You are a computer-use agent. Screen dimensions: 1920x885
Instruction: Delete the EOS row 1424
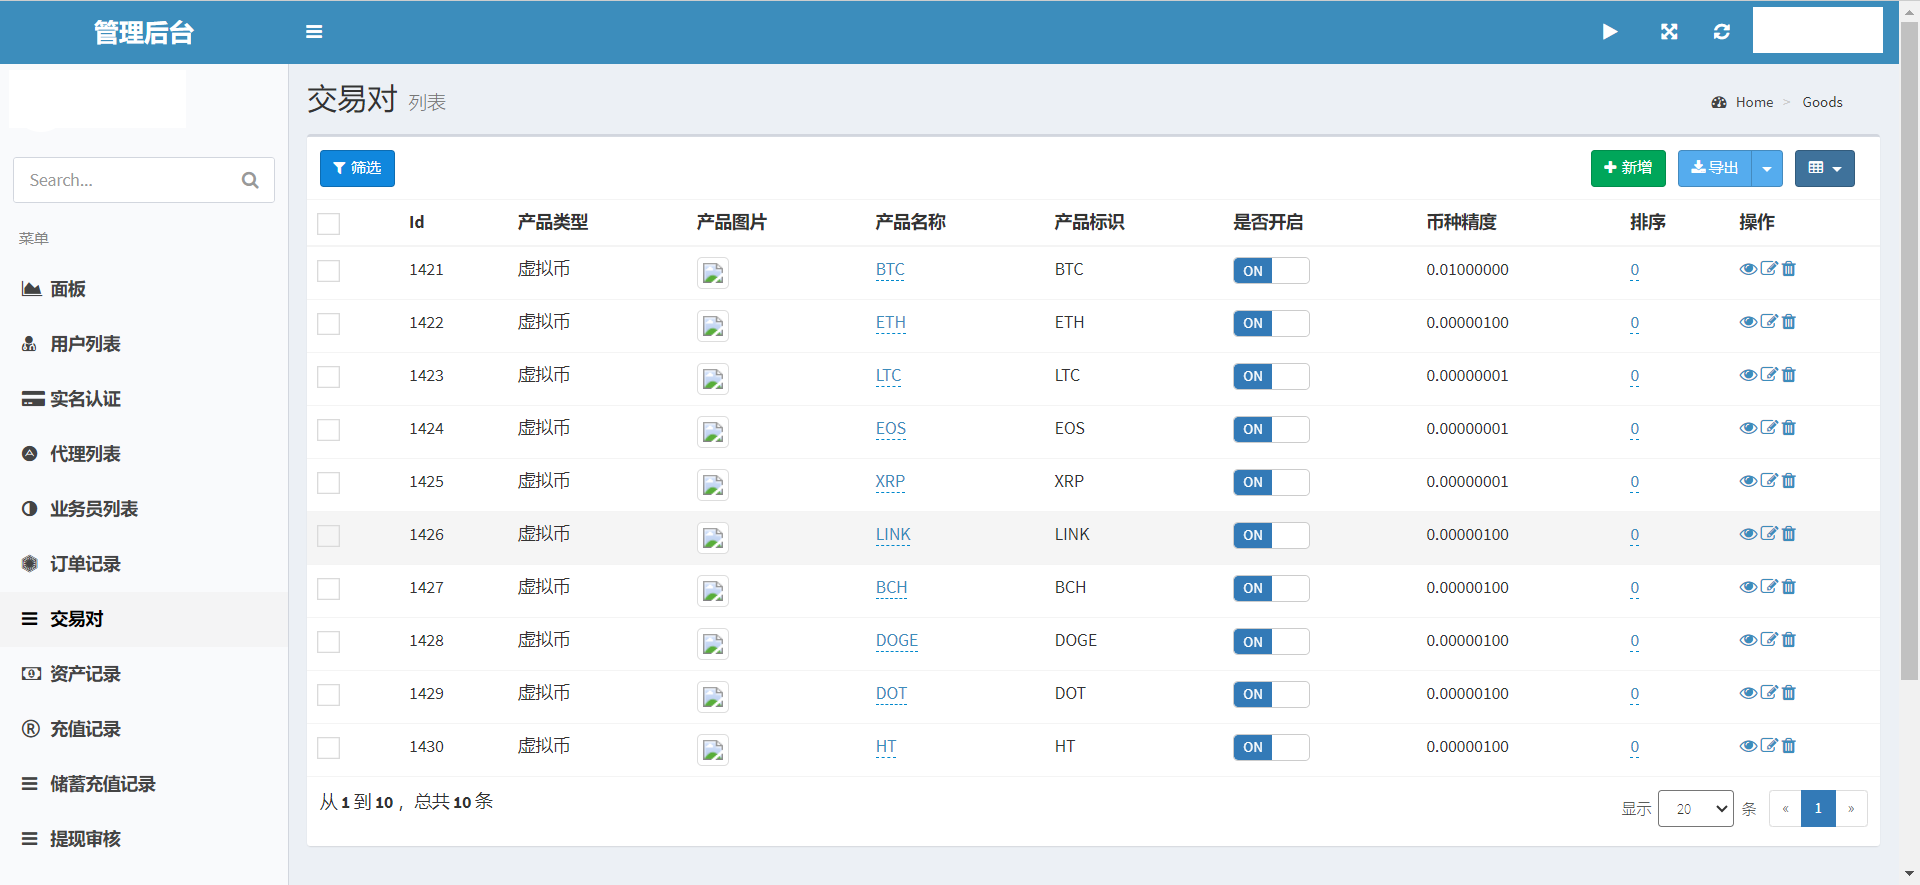point(1789,427)
